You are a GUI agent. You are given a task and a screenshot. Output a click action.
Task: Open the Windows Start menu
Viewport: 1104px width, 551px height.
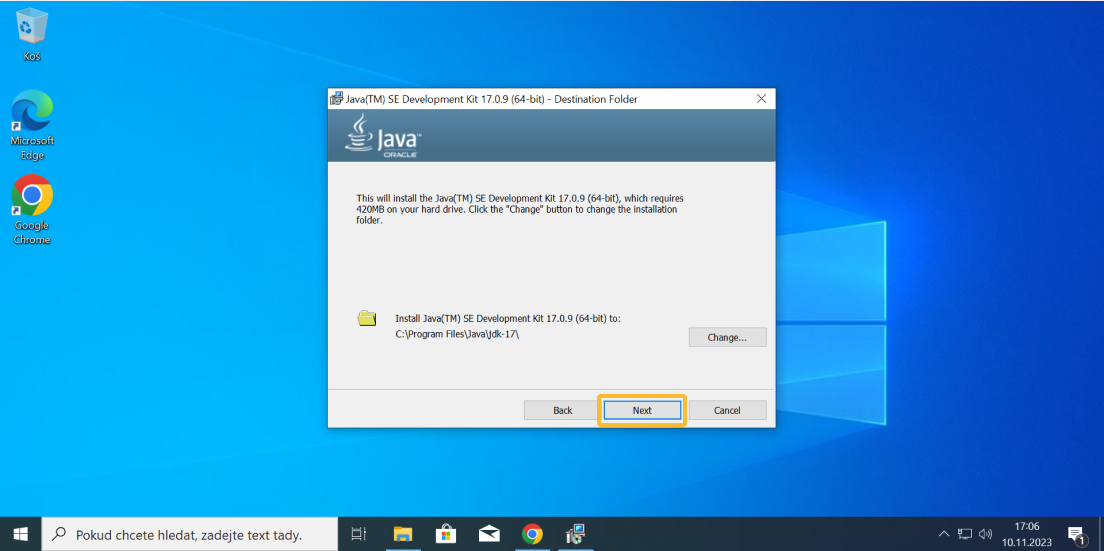[x=20, y=534]
